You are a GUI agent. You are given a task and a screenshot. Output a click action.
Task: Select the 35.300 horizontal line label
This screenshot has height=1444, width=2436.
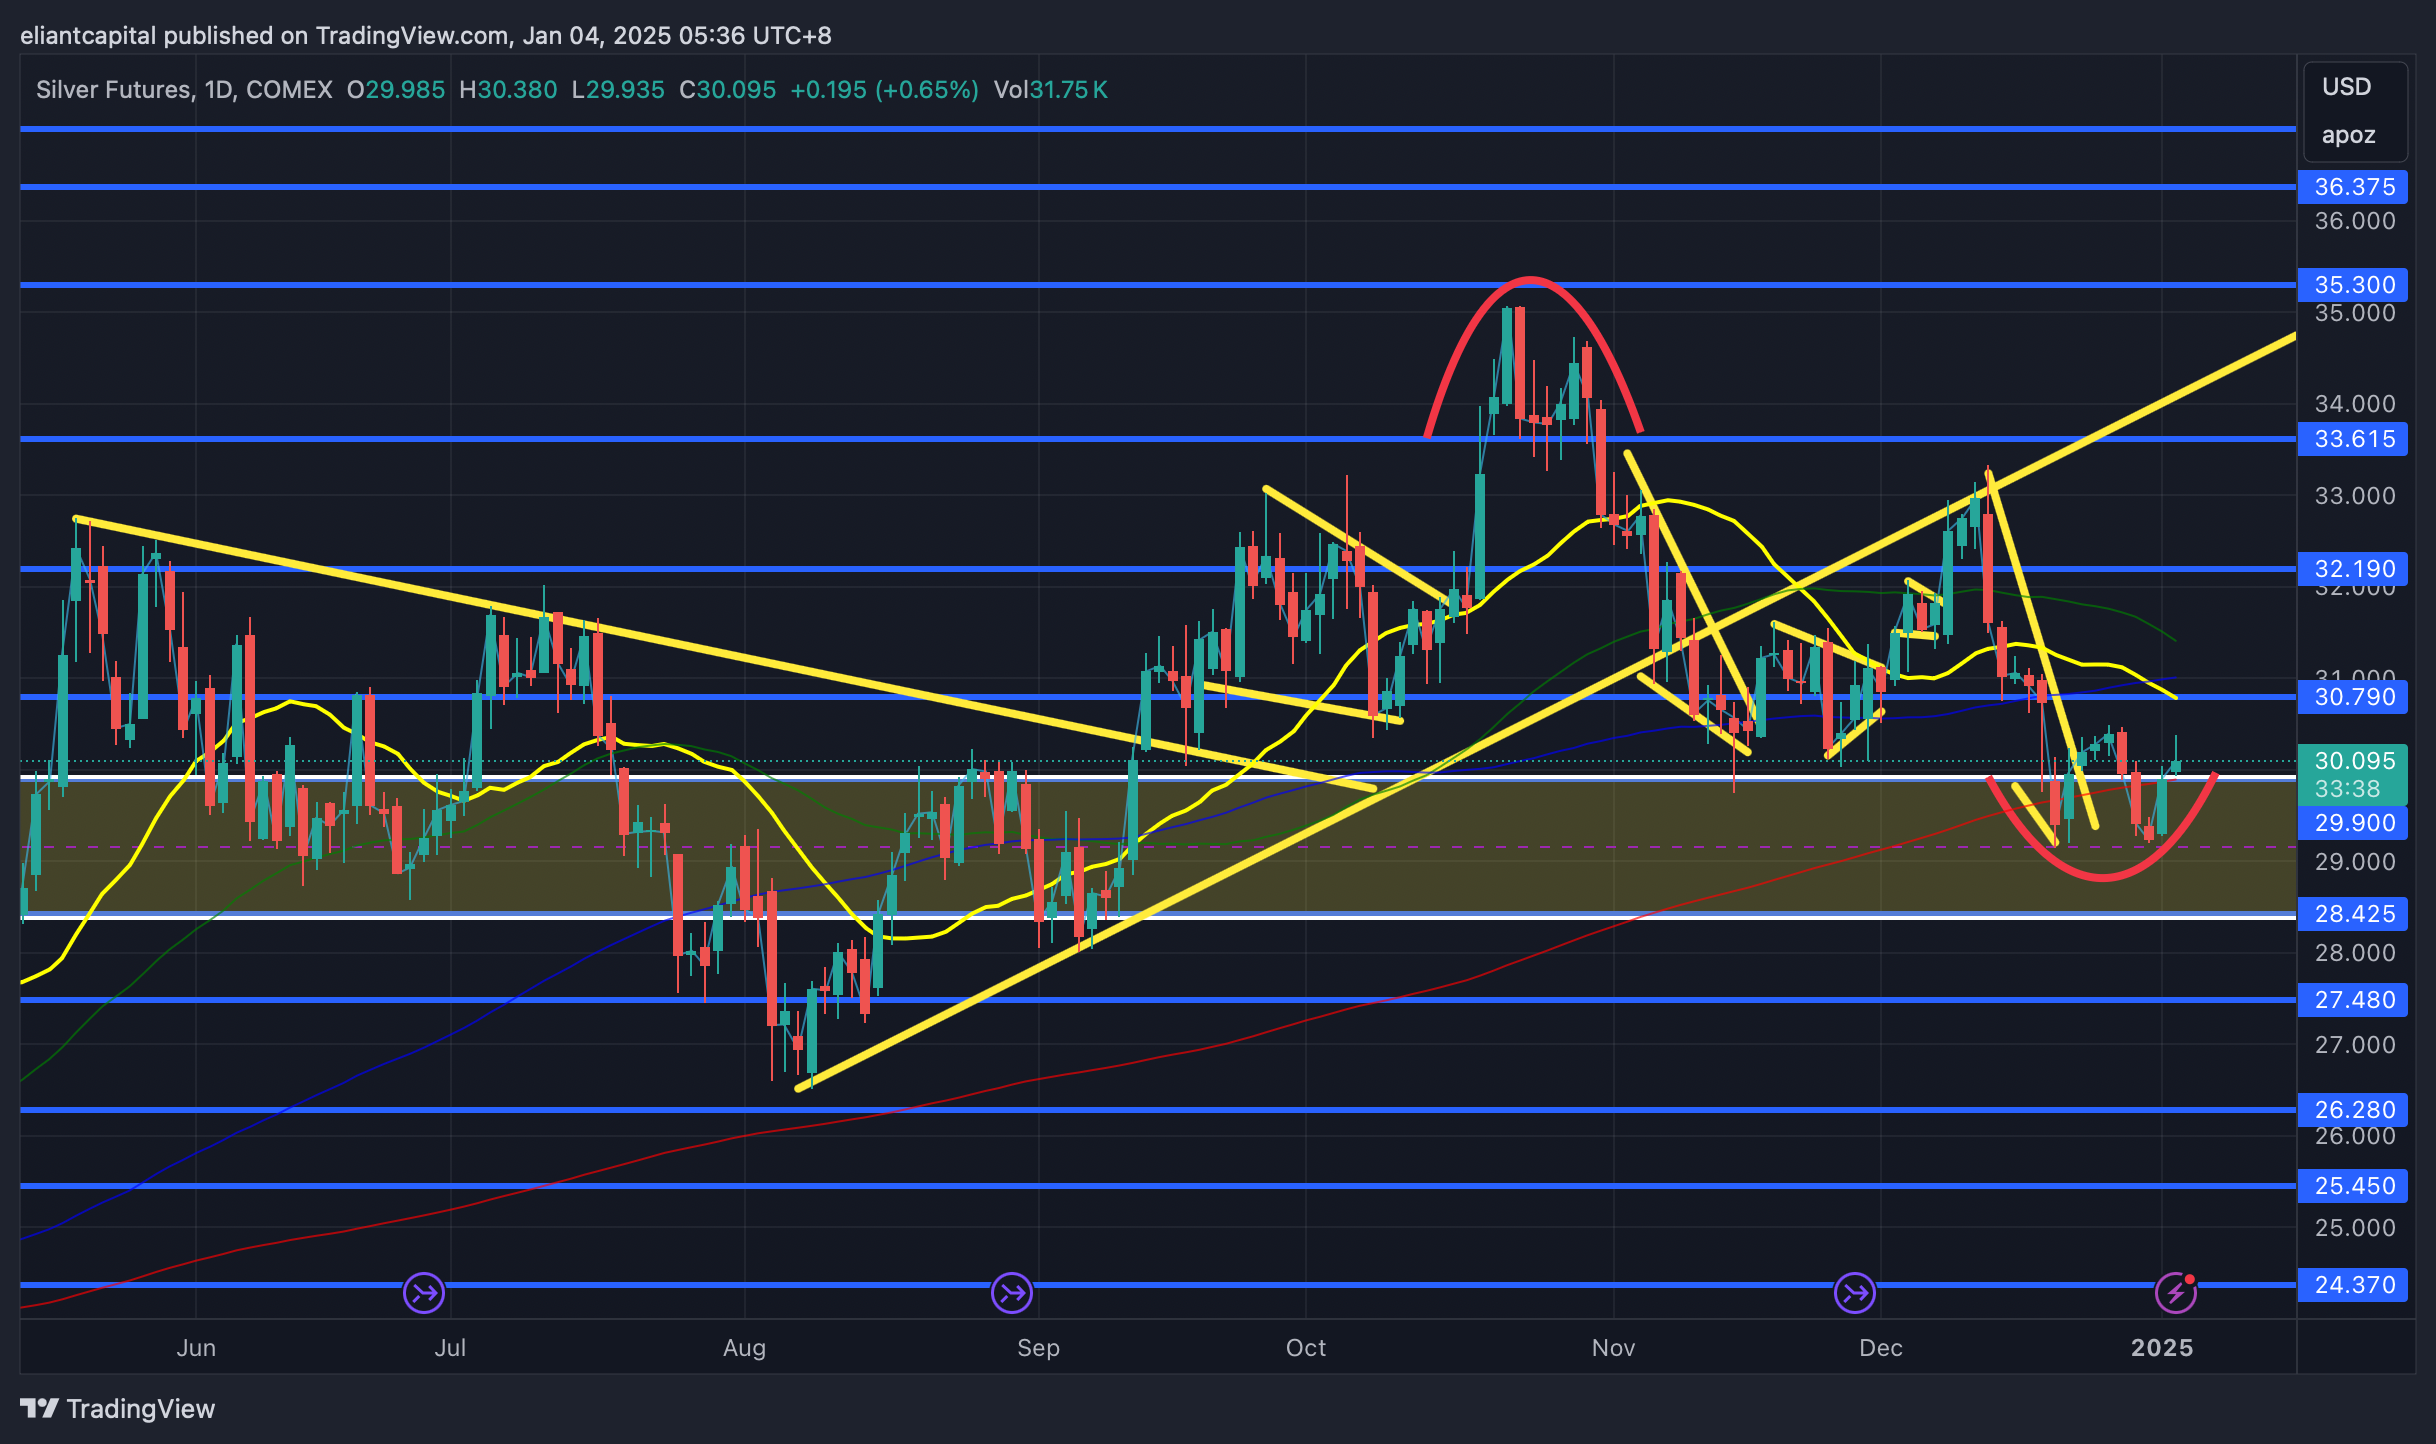(x=2354, y=285)
